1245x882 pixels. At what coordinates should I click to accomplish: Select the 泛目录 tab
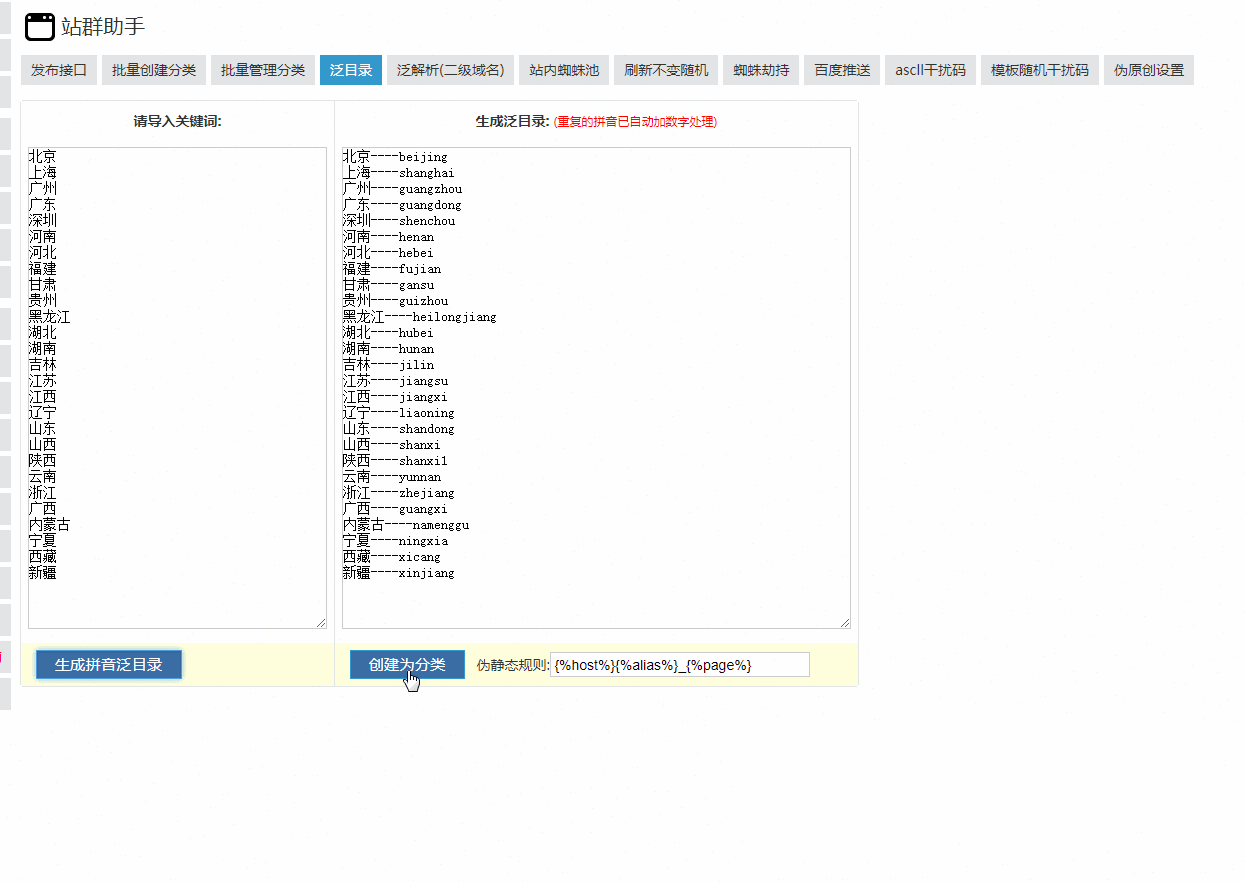point(351,70)
